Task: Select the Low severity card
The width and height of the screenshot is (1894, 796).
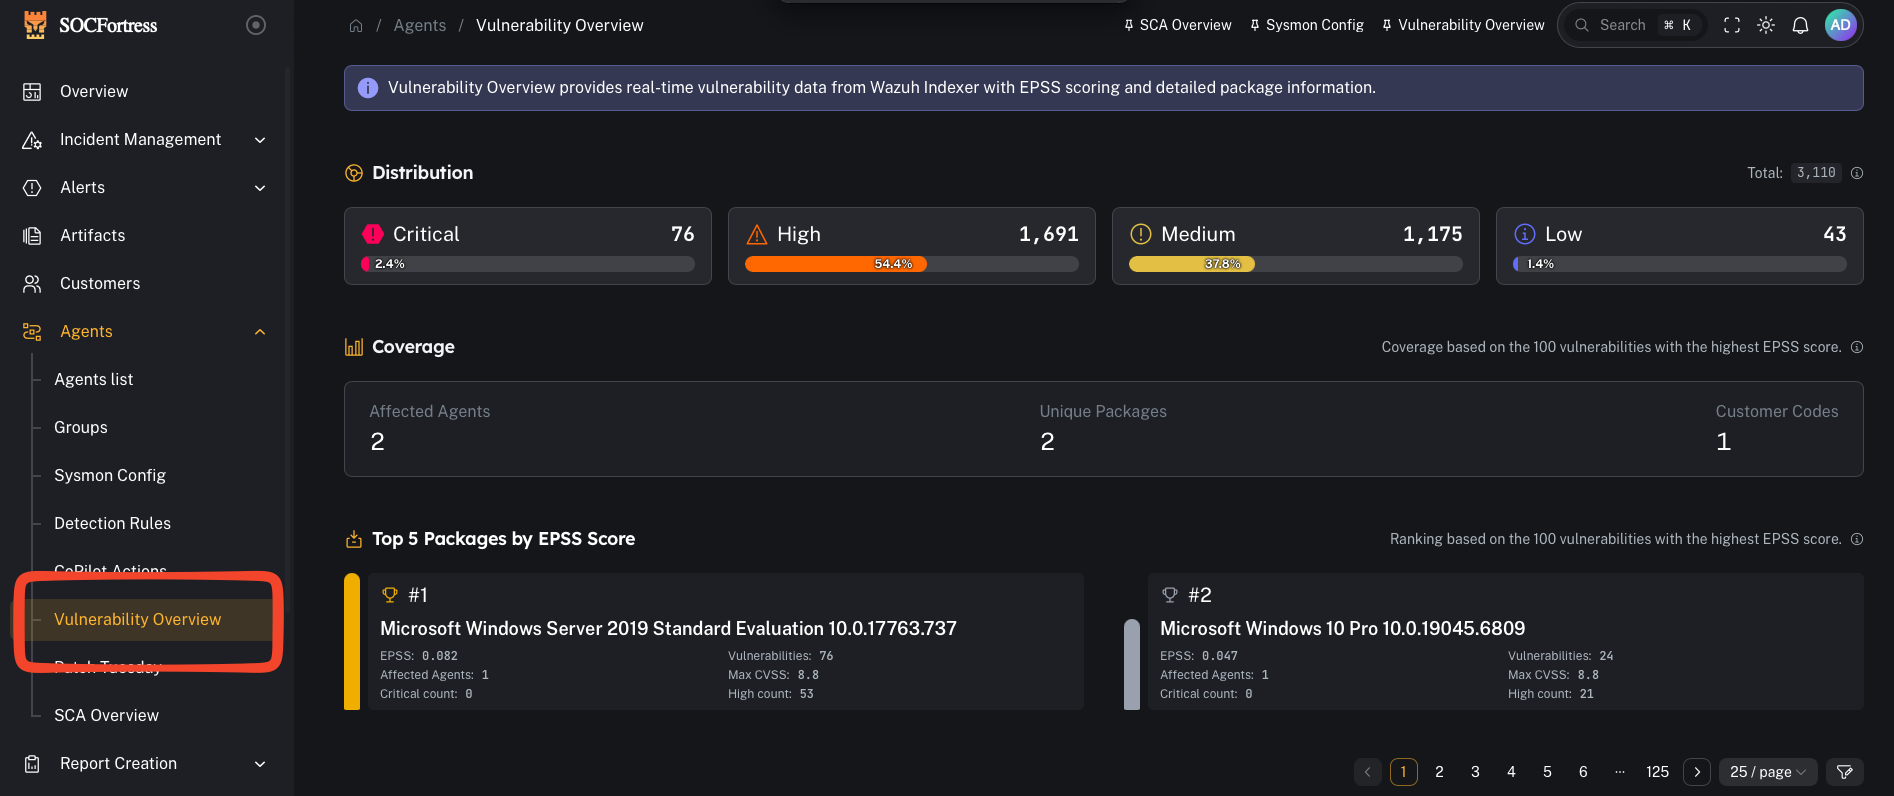Action: (x=1680, y=246)
